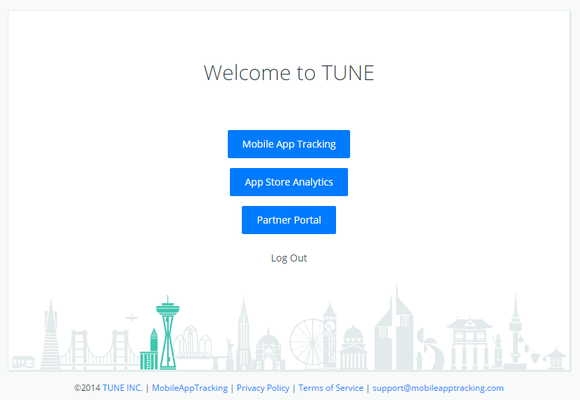Screen dimensions: 580x400
Task: Click the suspension bridge illustration
Action: tap(100, 350)
